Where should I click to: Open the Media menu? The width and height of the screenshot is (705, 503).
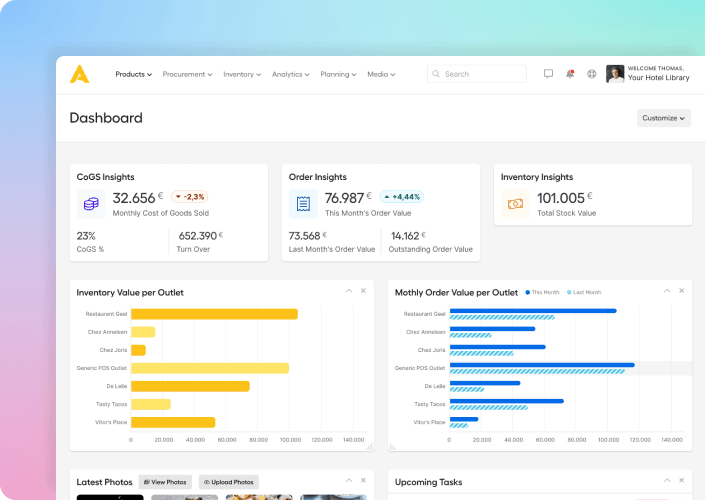pos(381,74)
